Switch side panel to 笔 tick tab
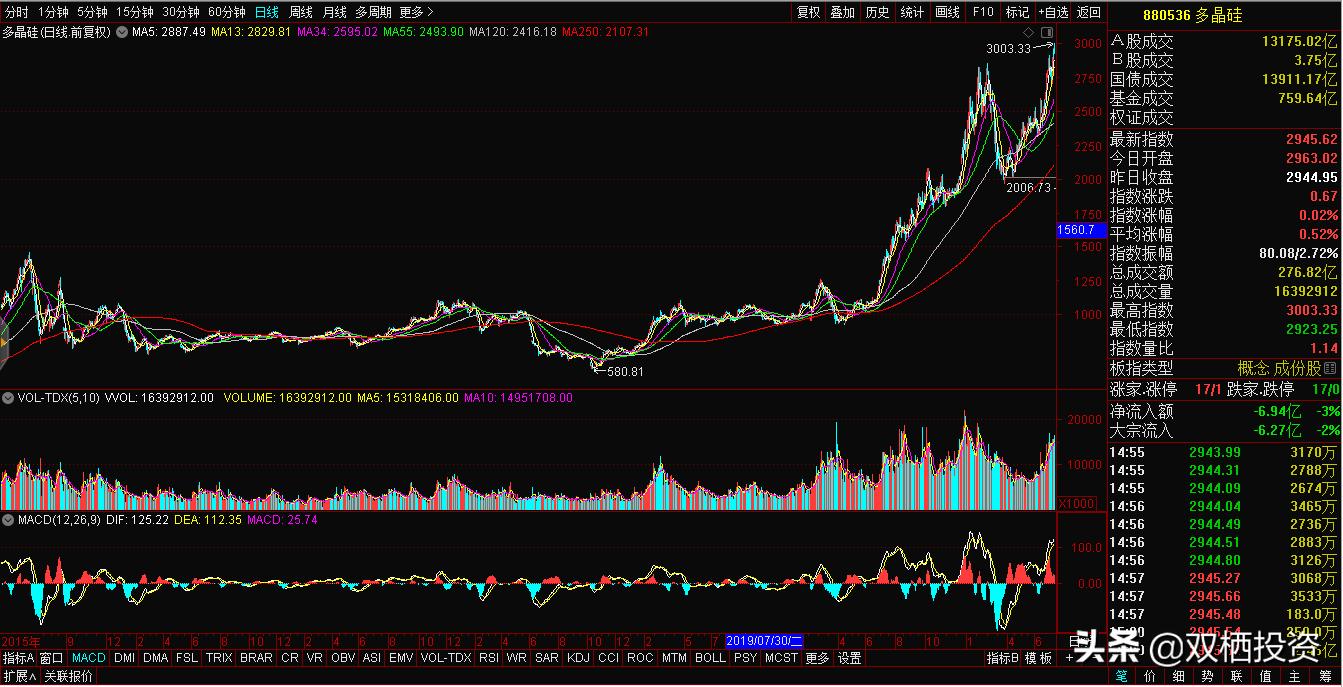Screen dimensions: 1343x687 [x=1121, y=676]
